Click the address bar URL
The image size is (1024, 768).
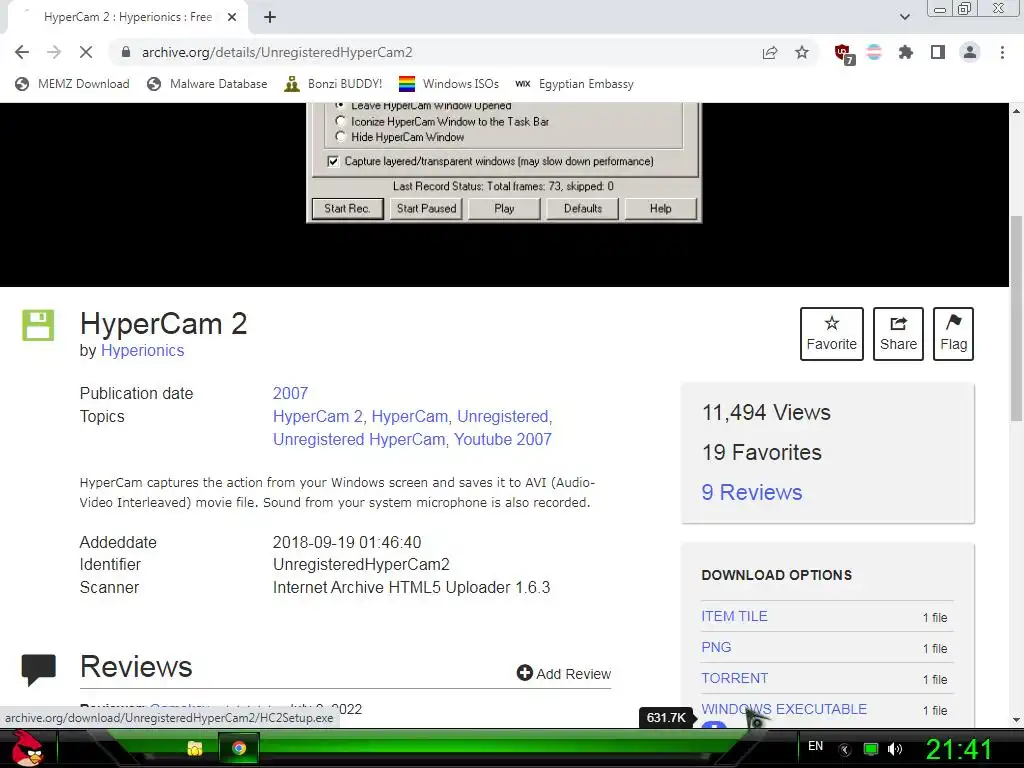(277, 52)
